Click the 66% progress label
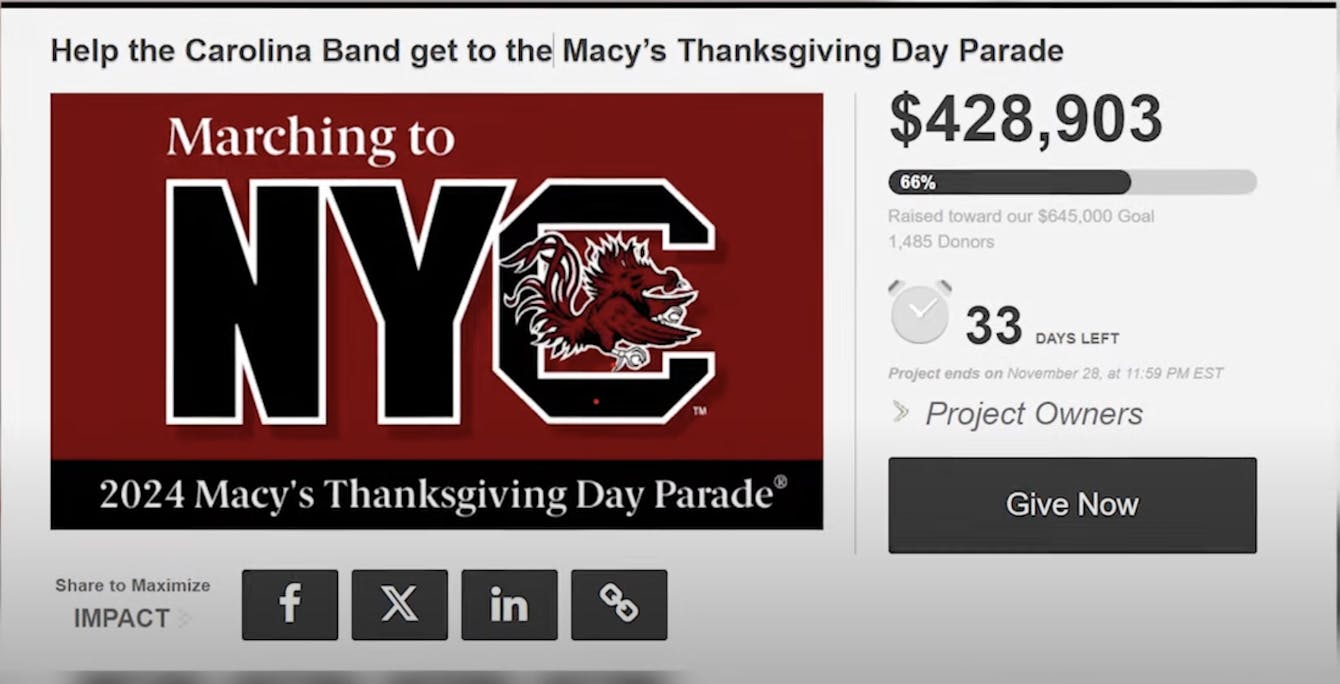The height and width of the screenshot is (684, 1340). tap(917, 182)
